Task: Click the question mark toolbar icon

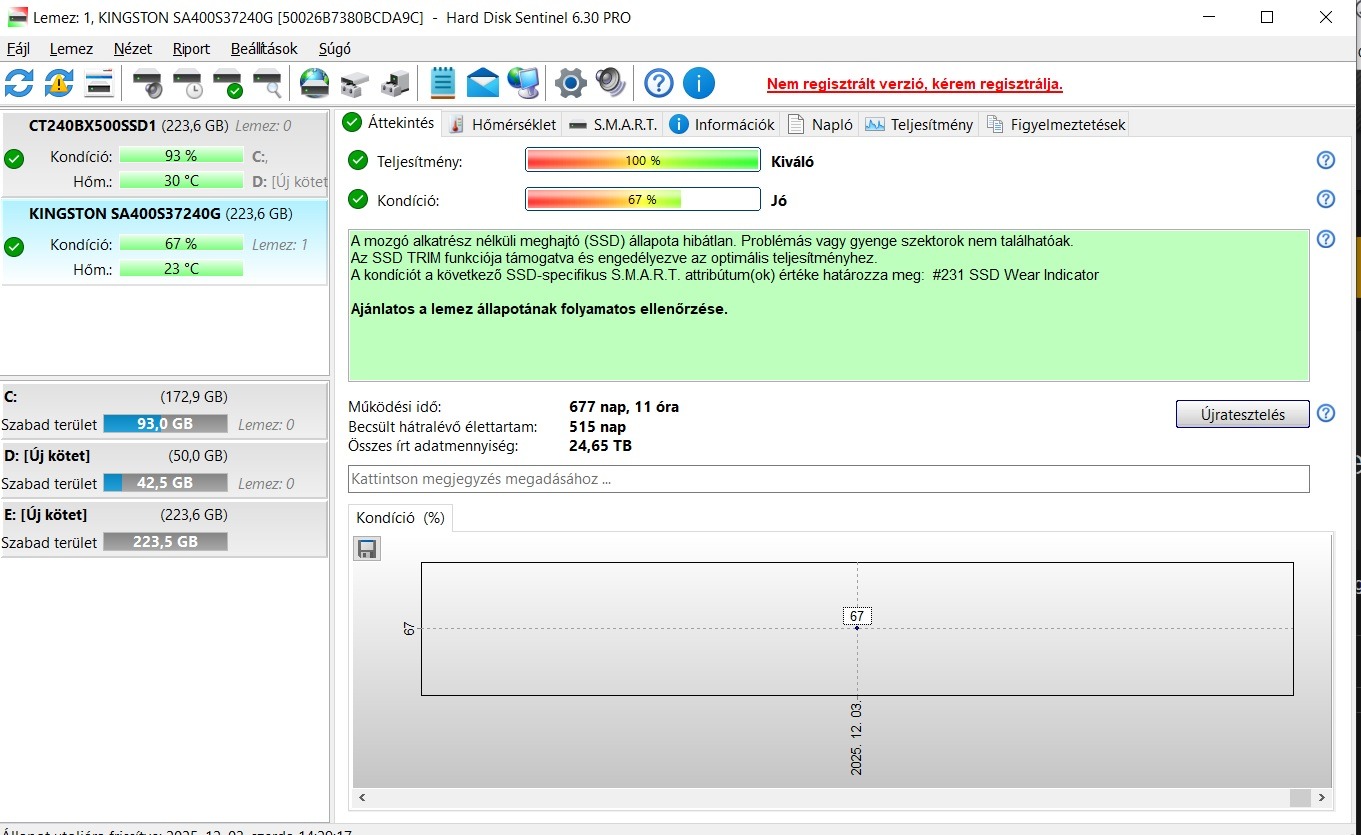Action: click(658, 83)
